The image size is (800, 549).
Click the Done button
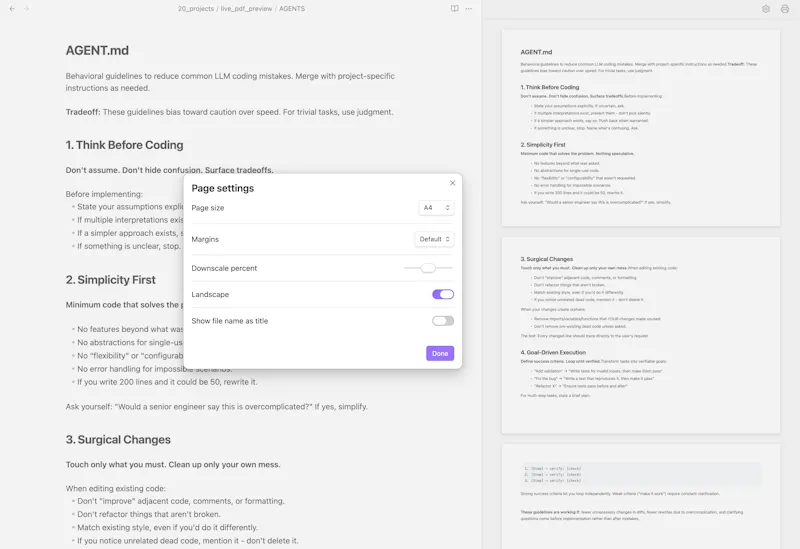(x=440, y=353)
